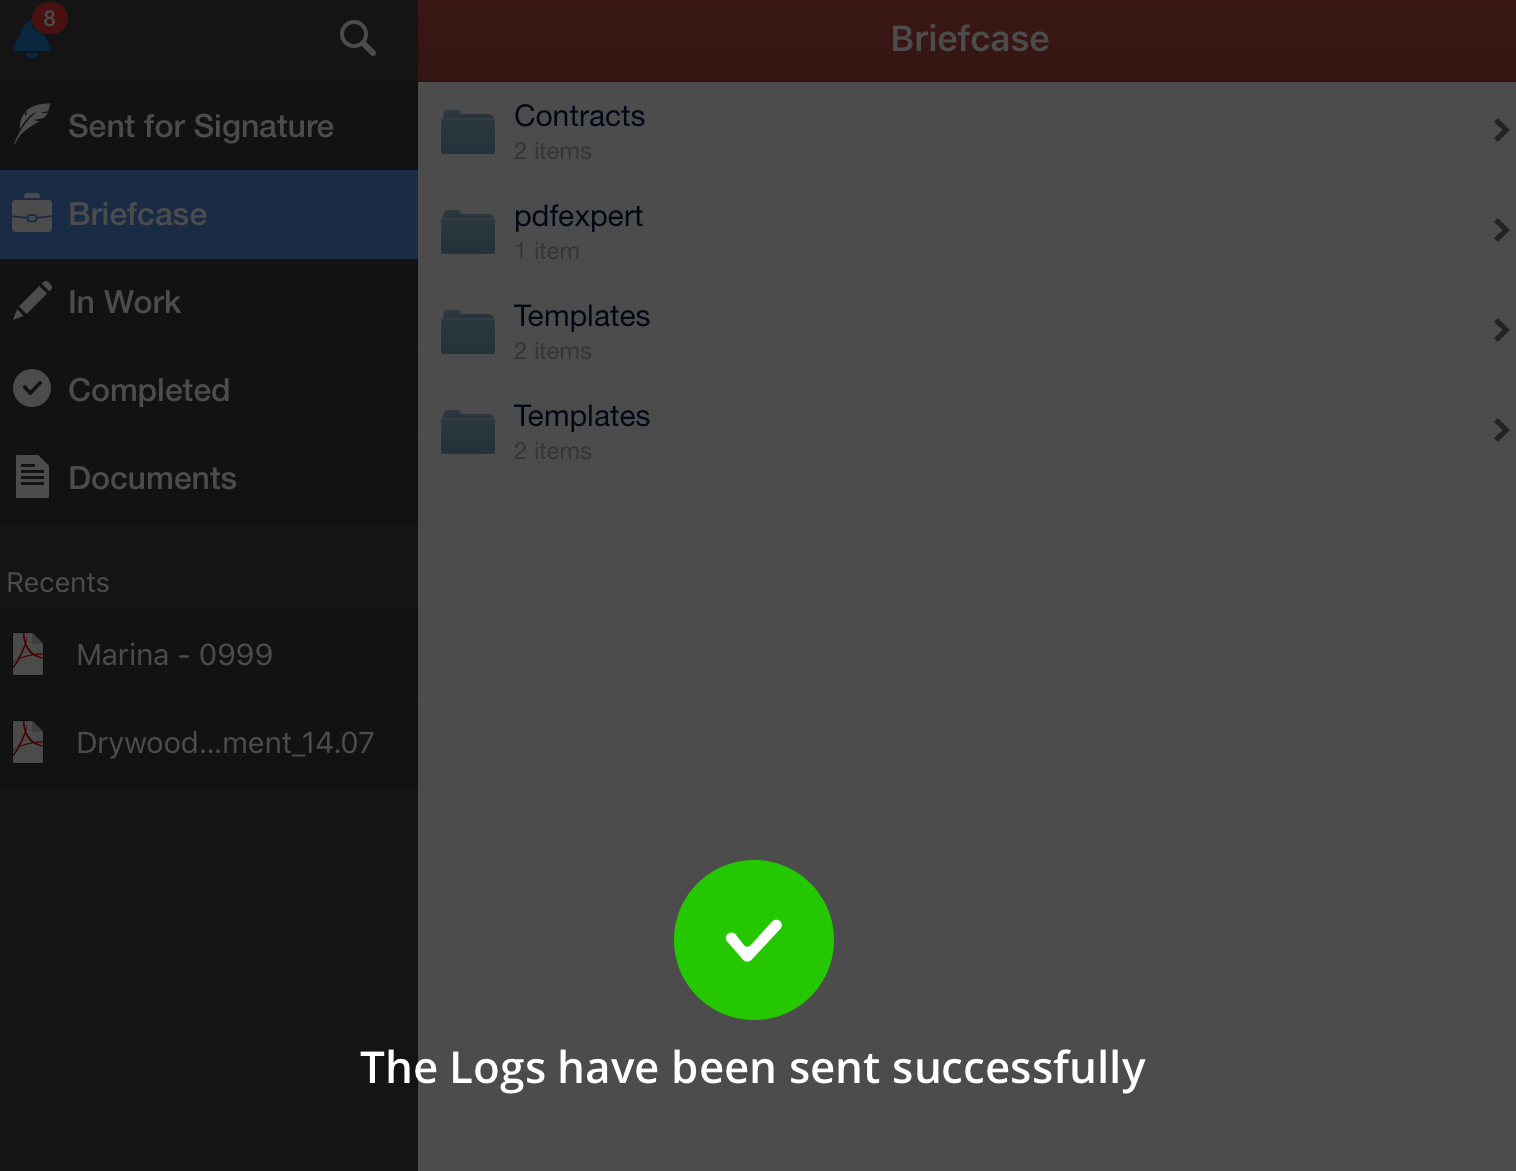Click the pdfexpert folder icon
This screenshot has width=1516, height=1171.
[x=468, y=232]
